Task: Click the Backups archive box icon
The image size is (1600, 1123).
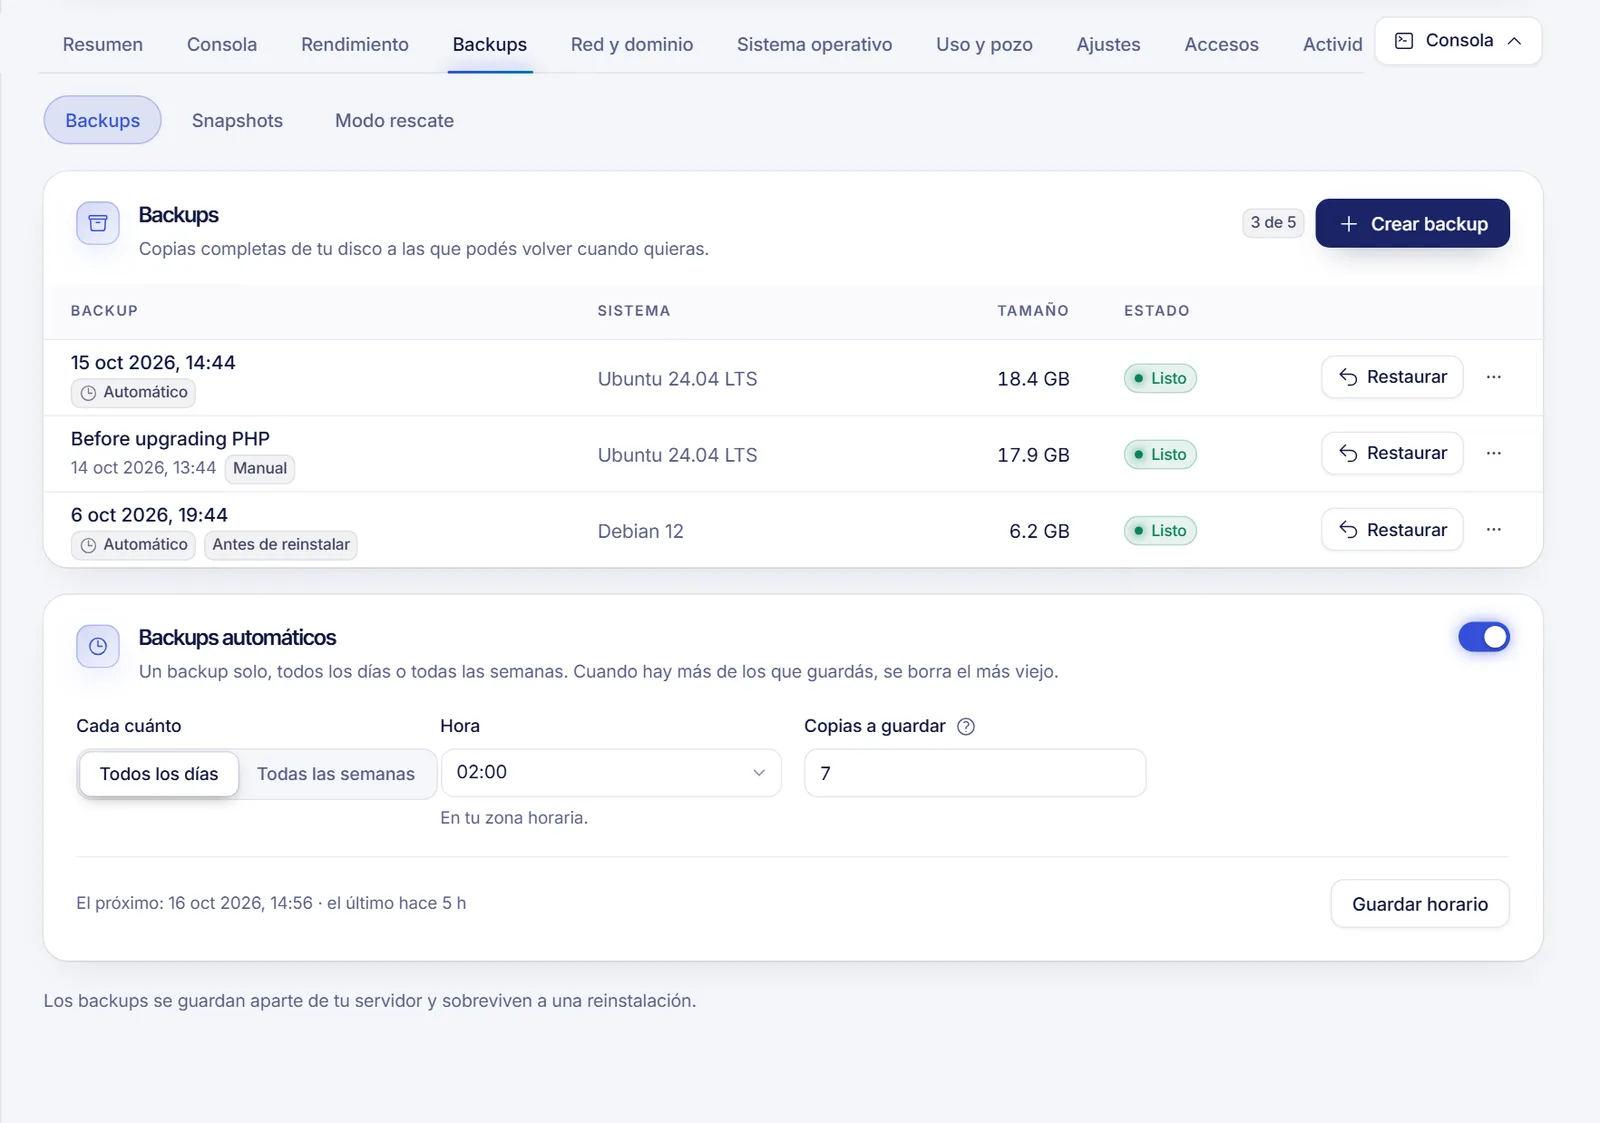Action: click(98, 223)
